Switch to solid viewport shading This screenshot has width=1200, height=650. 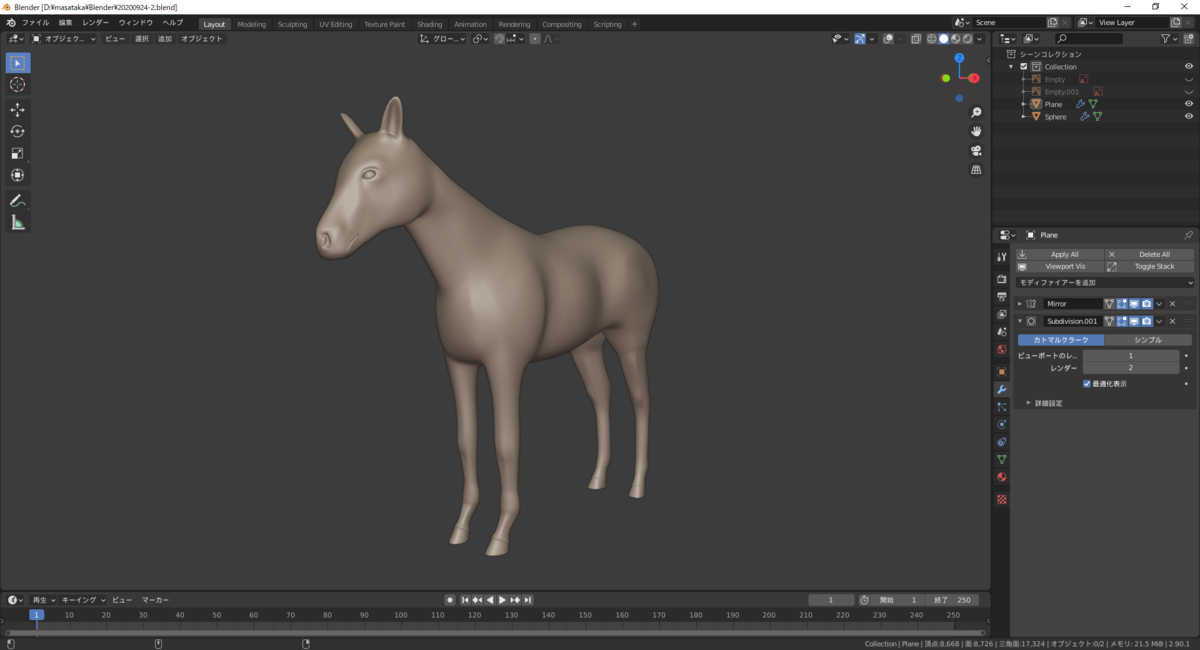coord(943,39)
